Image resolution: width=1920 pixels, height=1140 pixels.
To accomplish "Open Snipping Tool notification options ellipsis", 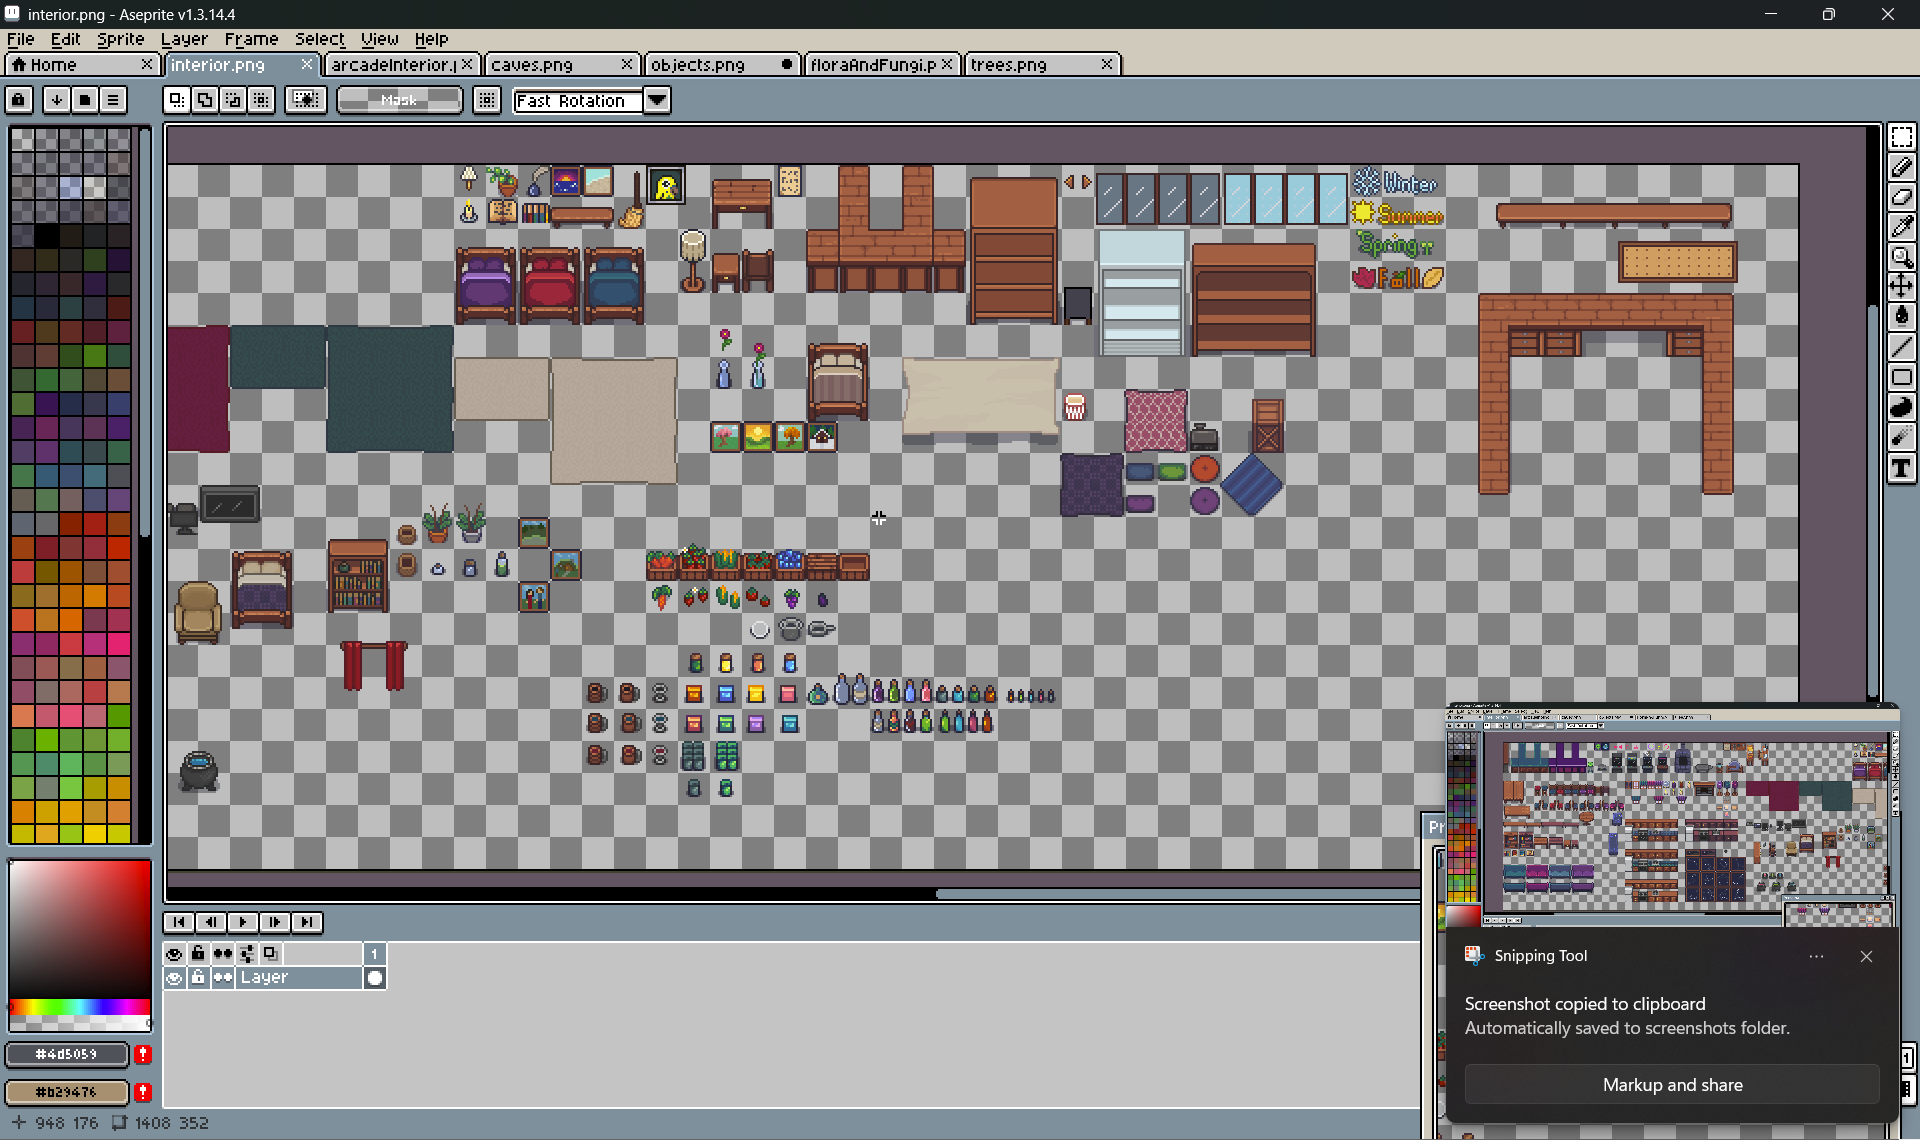I will pyautogui.click(x=1816, y=956).
